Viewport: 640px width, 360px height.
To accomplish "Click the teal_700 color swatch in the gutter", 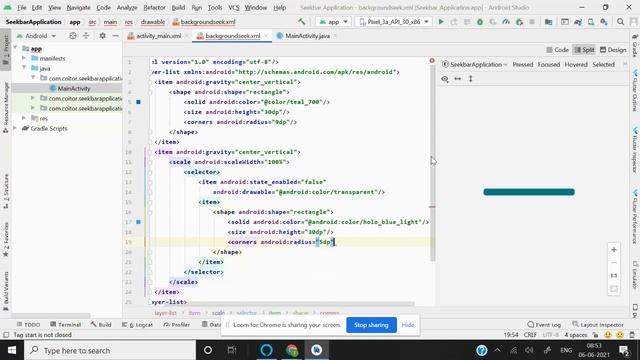I will pos(138,102).
